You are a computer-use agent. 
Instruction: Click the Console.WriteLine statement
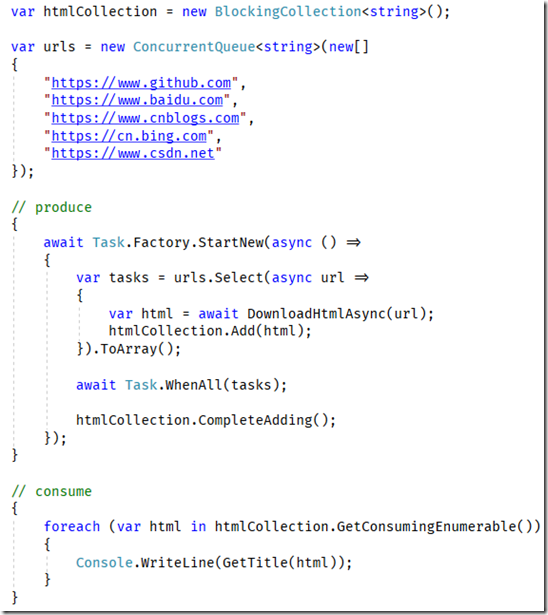[x=214, y=562]
